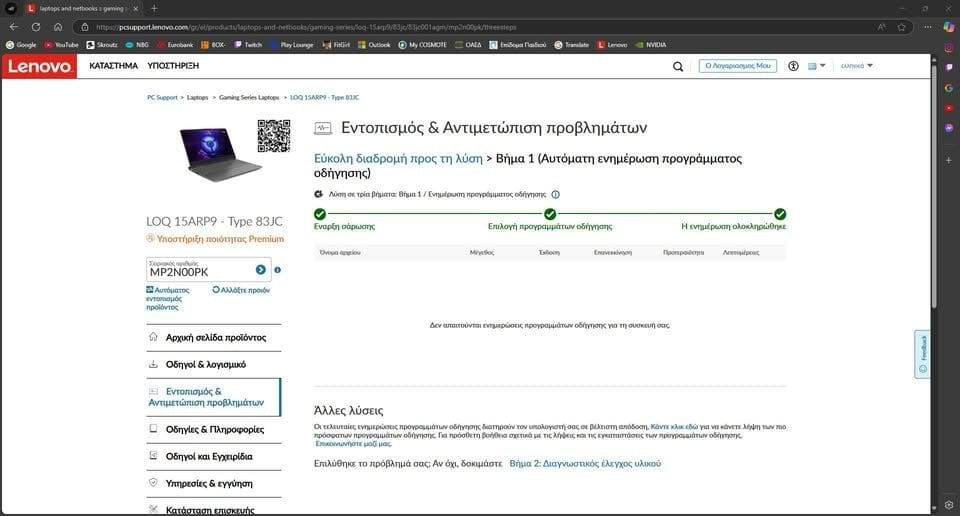Open the Feedback side tab
Screen dimensions: 960x516
tap(923, 354)
